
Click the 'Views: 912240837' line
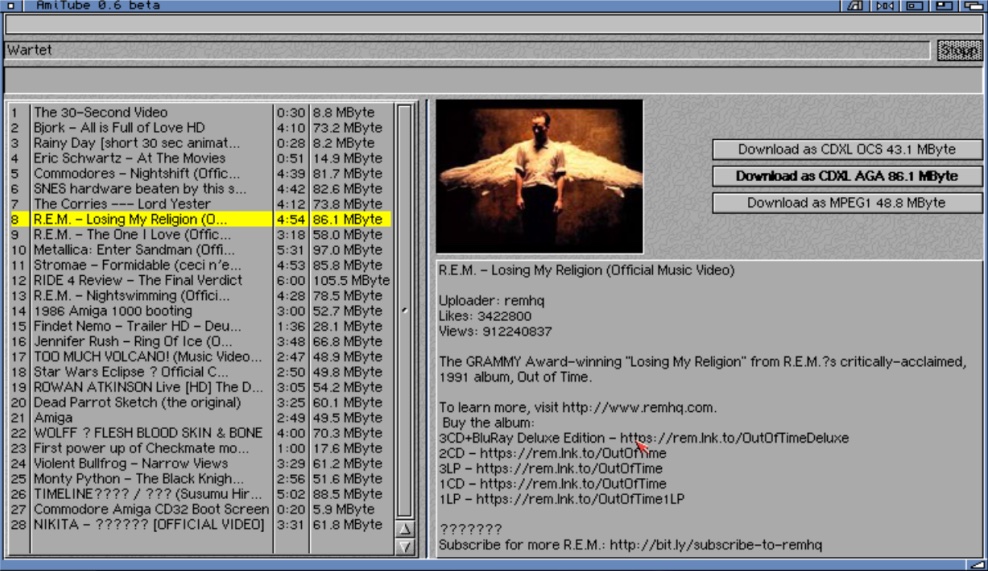pyautogui.click(x=495, y=332)
